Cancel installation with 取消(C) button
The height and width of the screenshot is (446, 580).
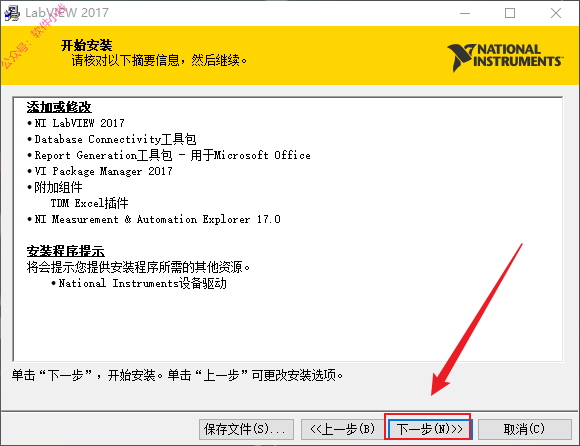[525, 429]
